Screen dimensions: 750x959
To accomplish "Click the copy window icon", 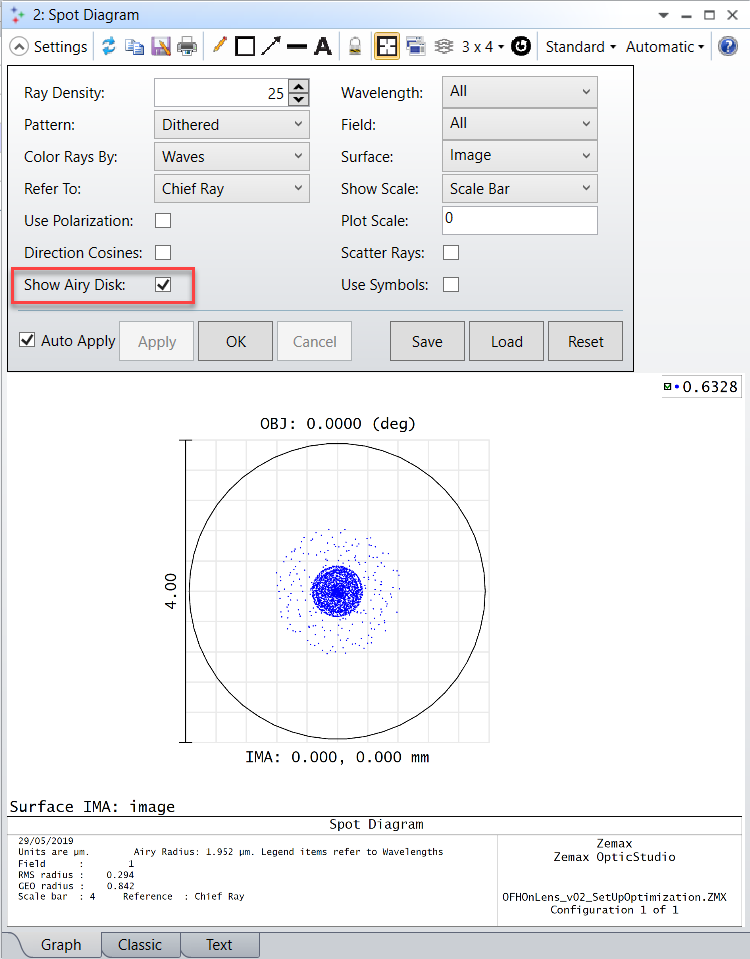I will [135, 46].
